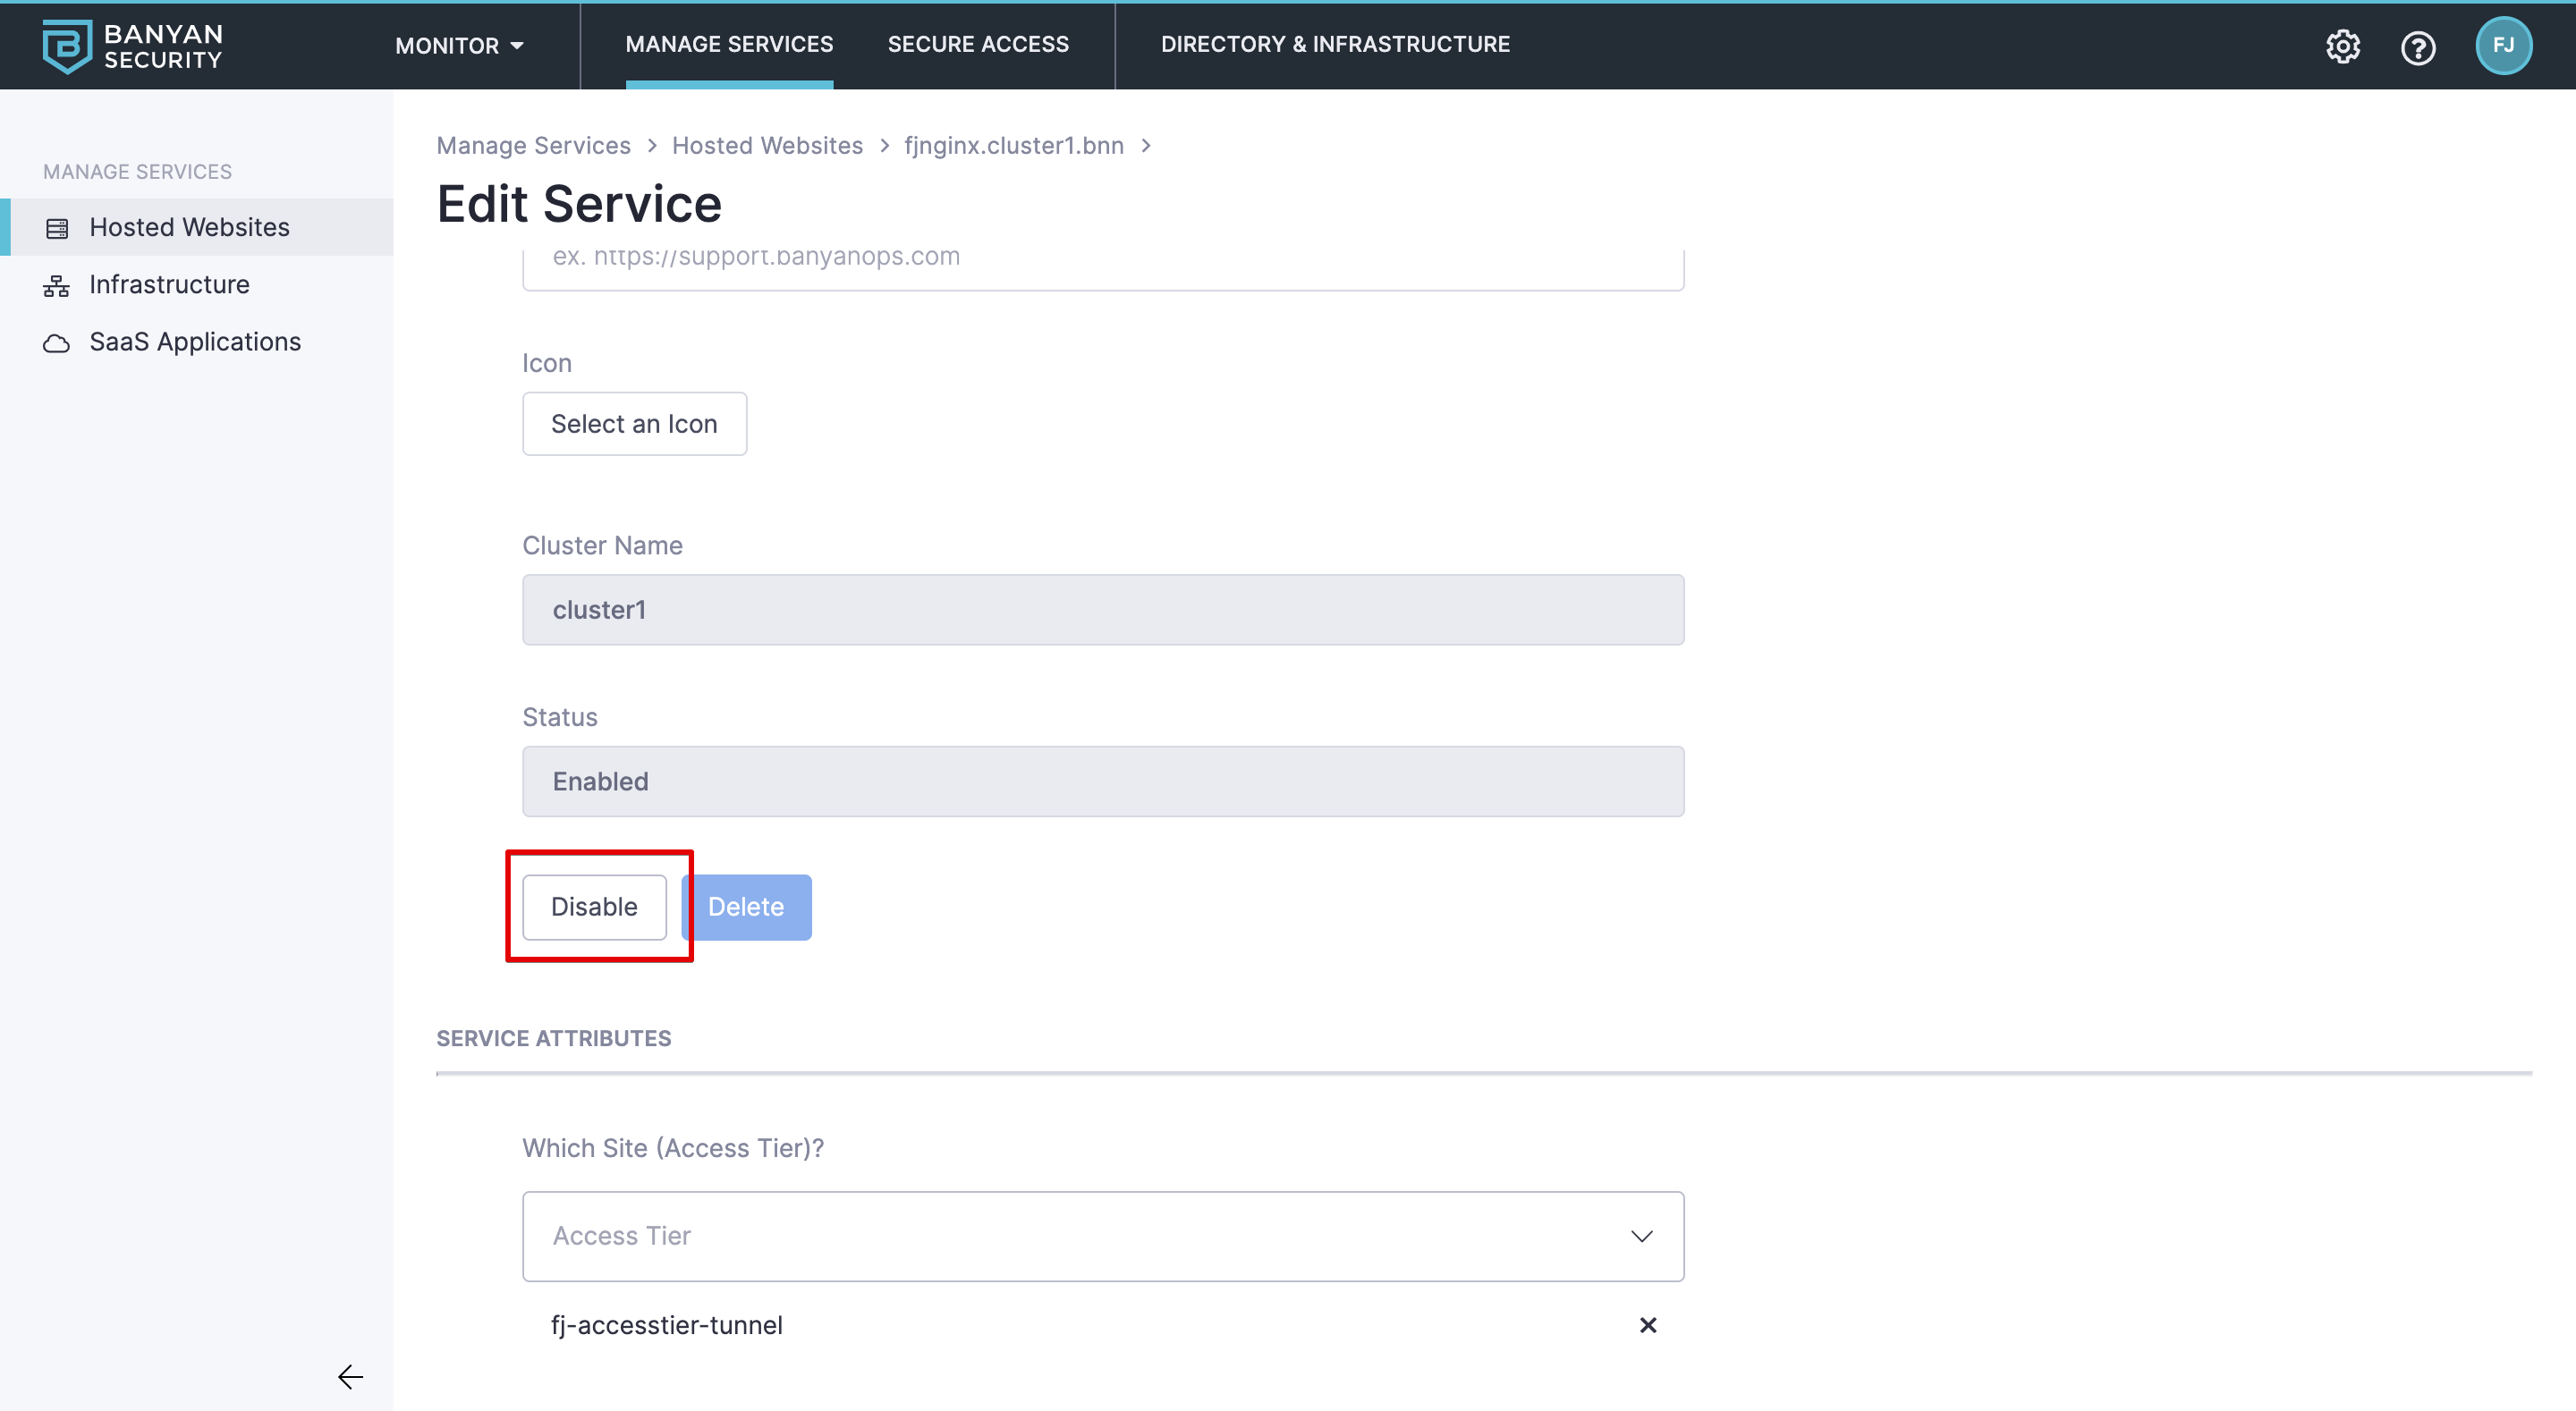This screenshot has height=1411, width=2576.
Task: Click the Infrastructure network icon in sidebar
Action: [x=57, y=286]
